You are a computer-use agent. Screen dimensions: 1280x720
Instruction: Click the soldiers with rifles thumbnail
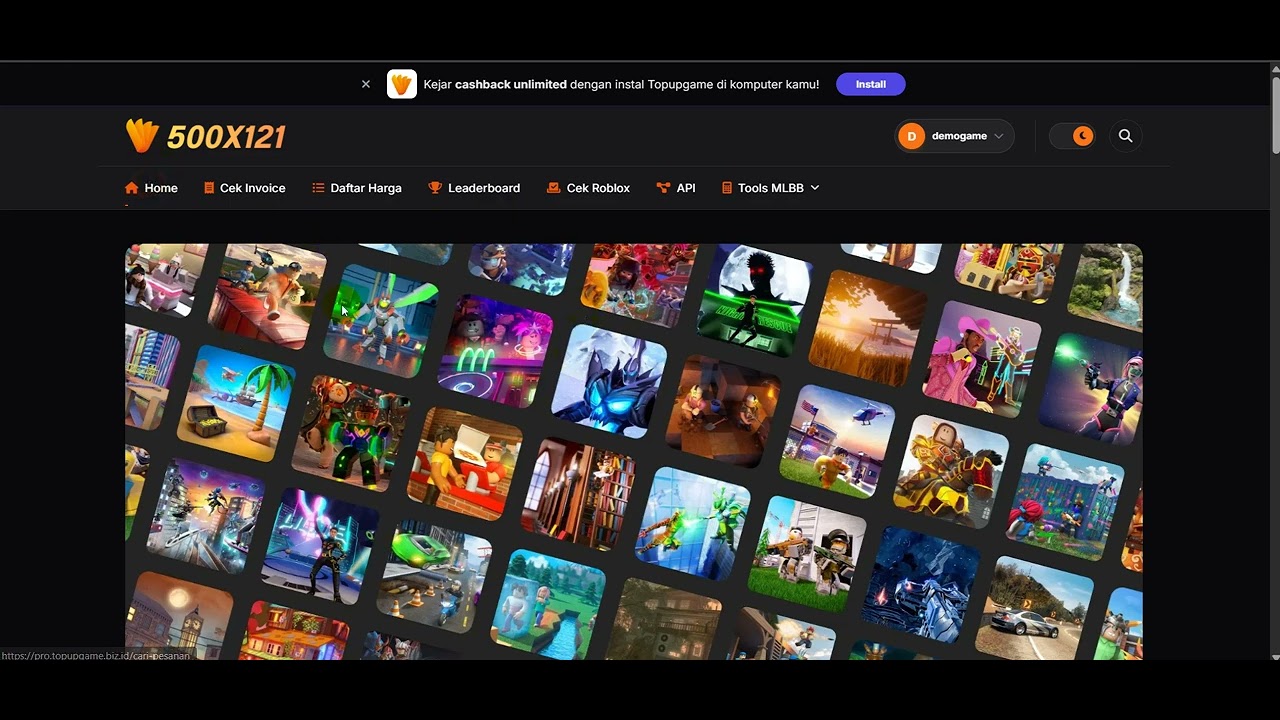pyautogui.click(x=808, y=553)
